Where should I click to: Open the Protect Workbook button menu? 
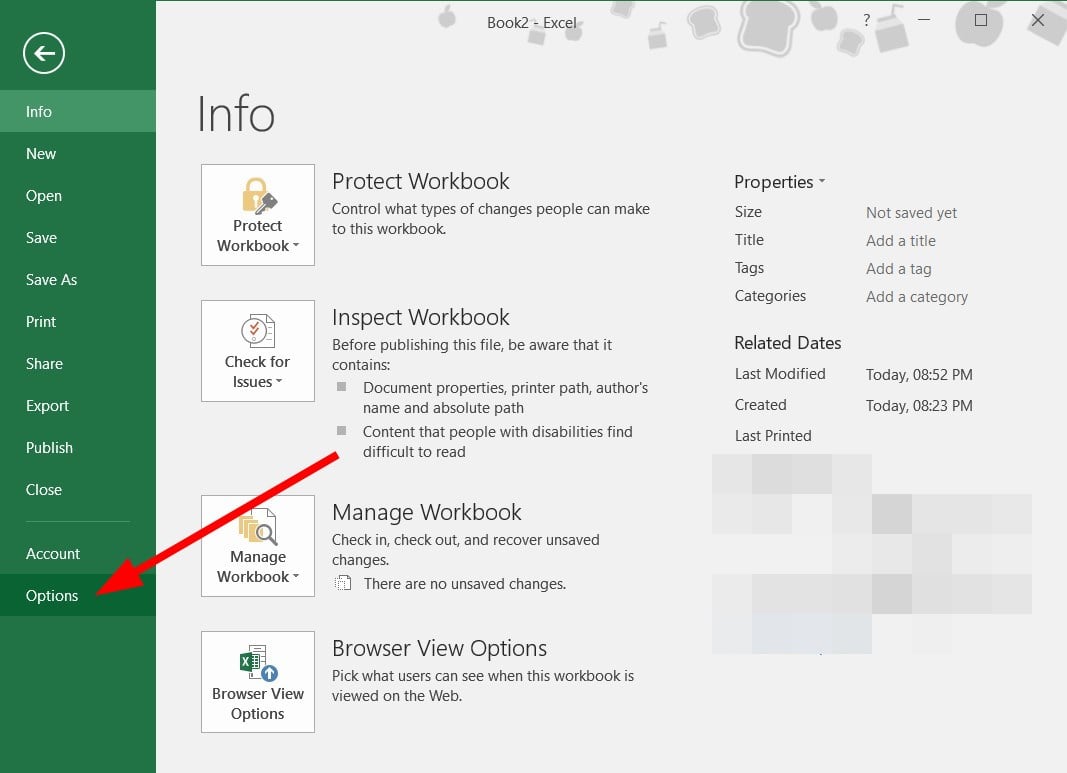258,215
